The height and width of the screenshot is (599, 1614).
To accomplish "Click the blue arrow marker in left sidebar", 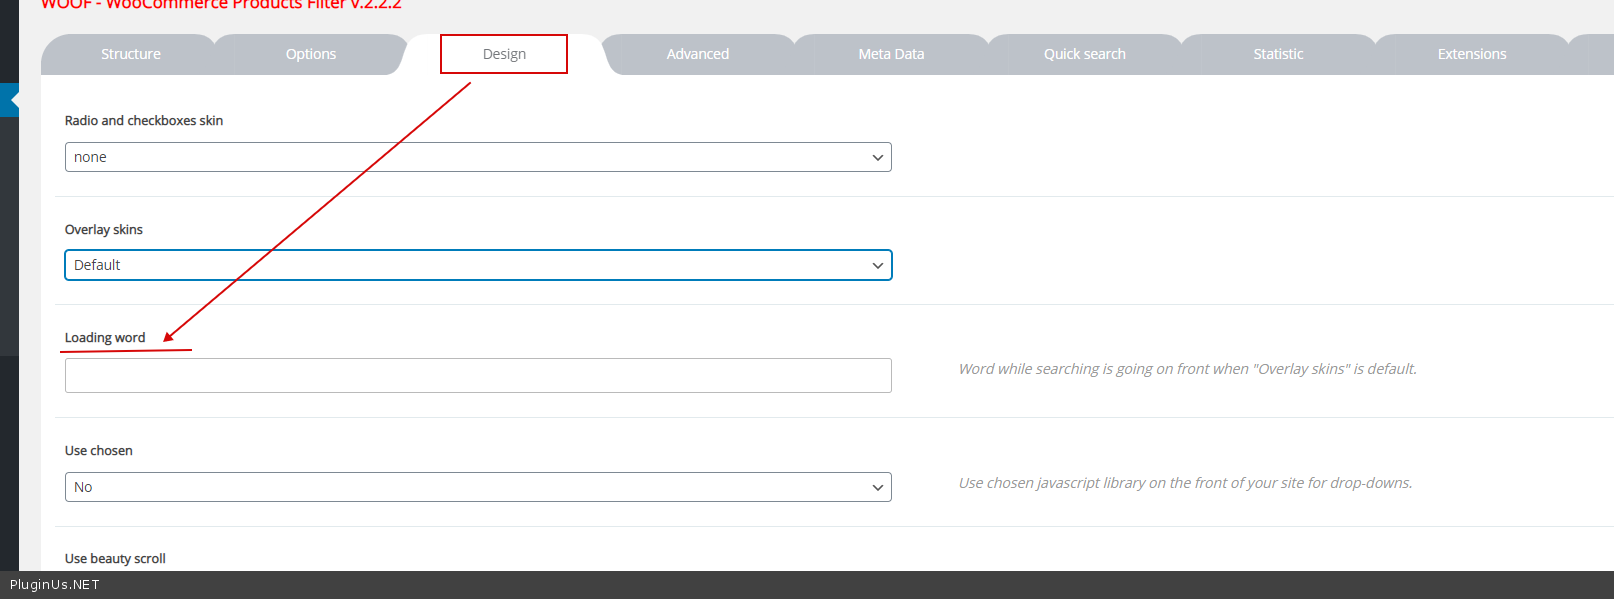I will [11, 100].
